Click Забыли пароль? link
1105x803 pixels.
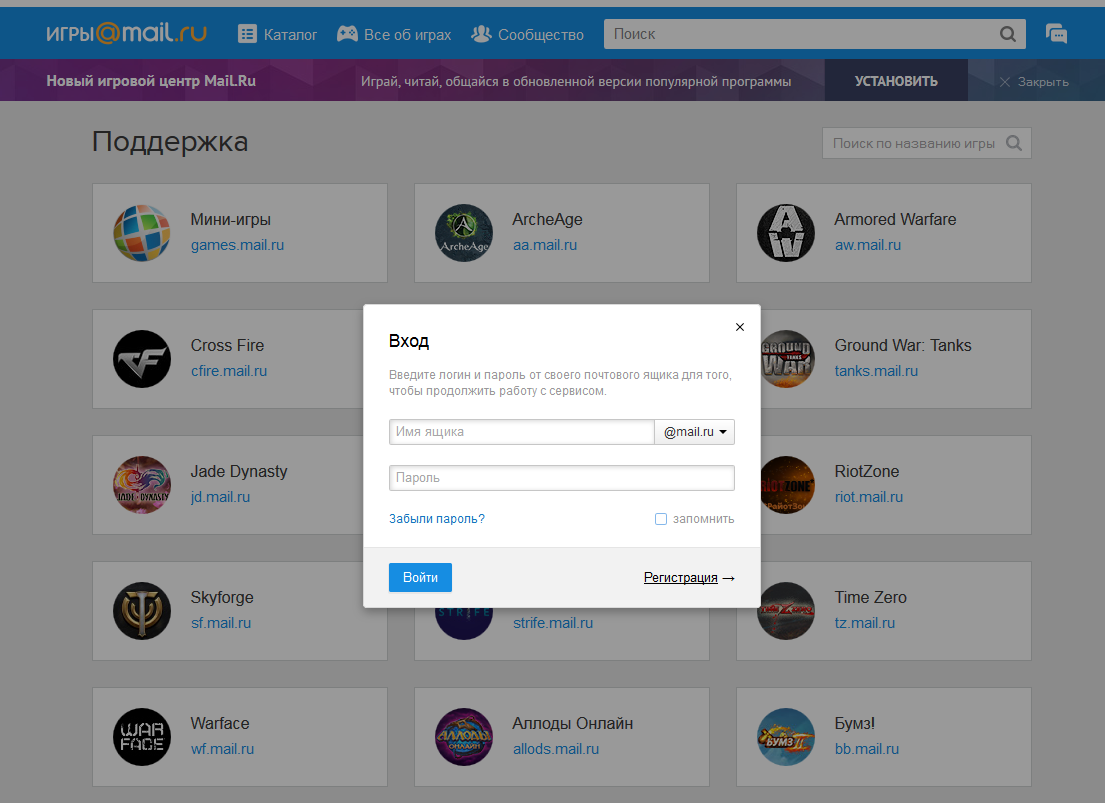pyautogui.click(x=437, y=519)
